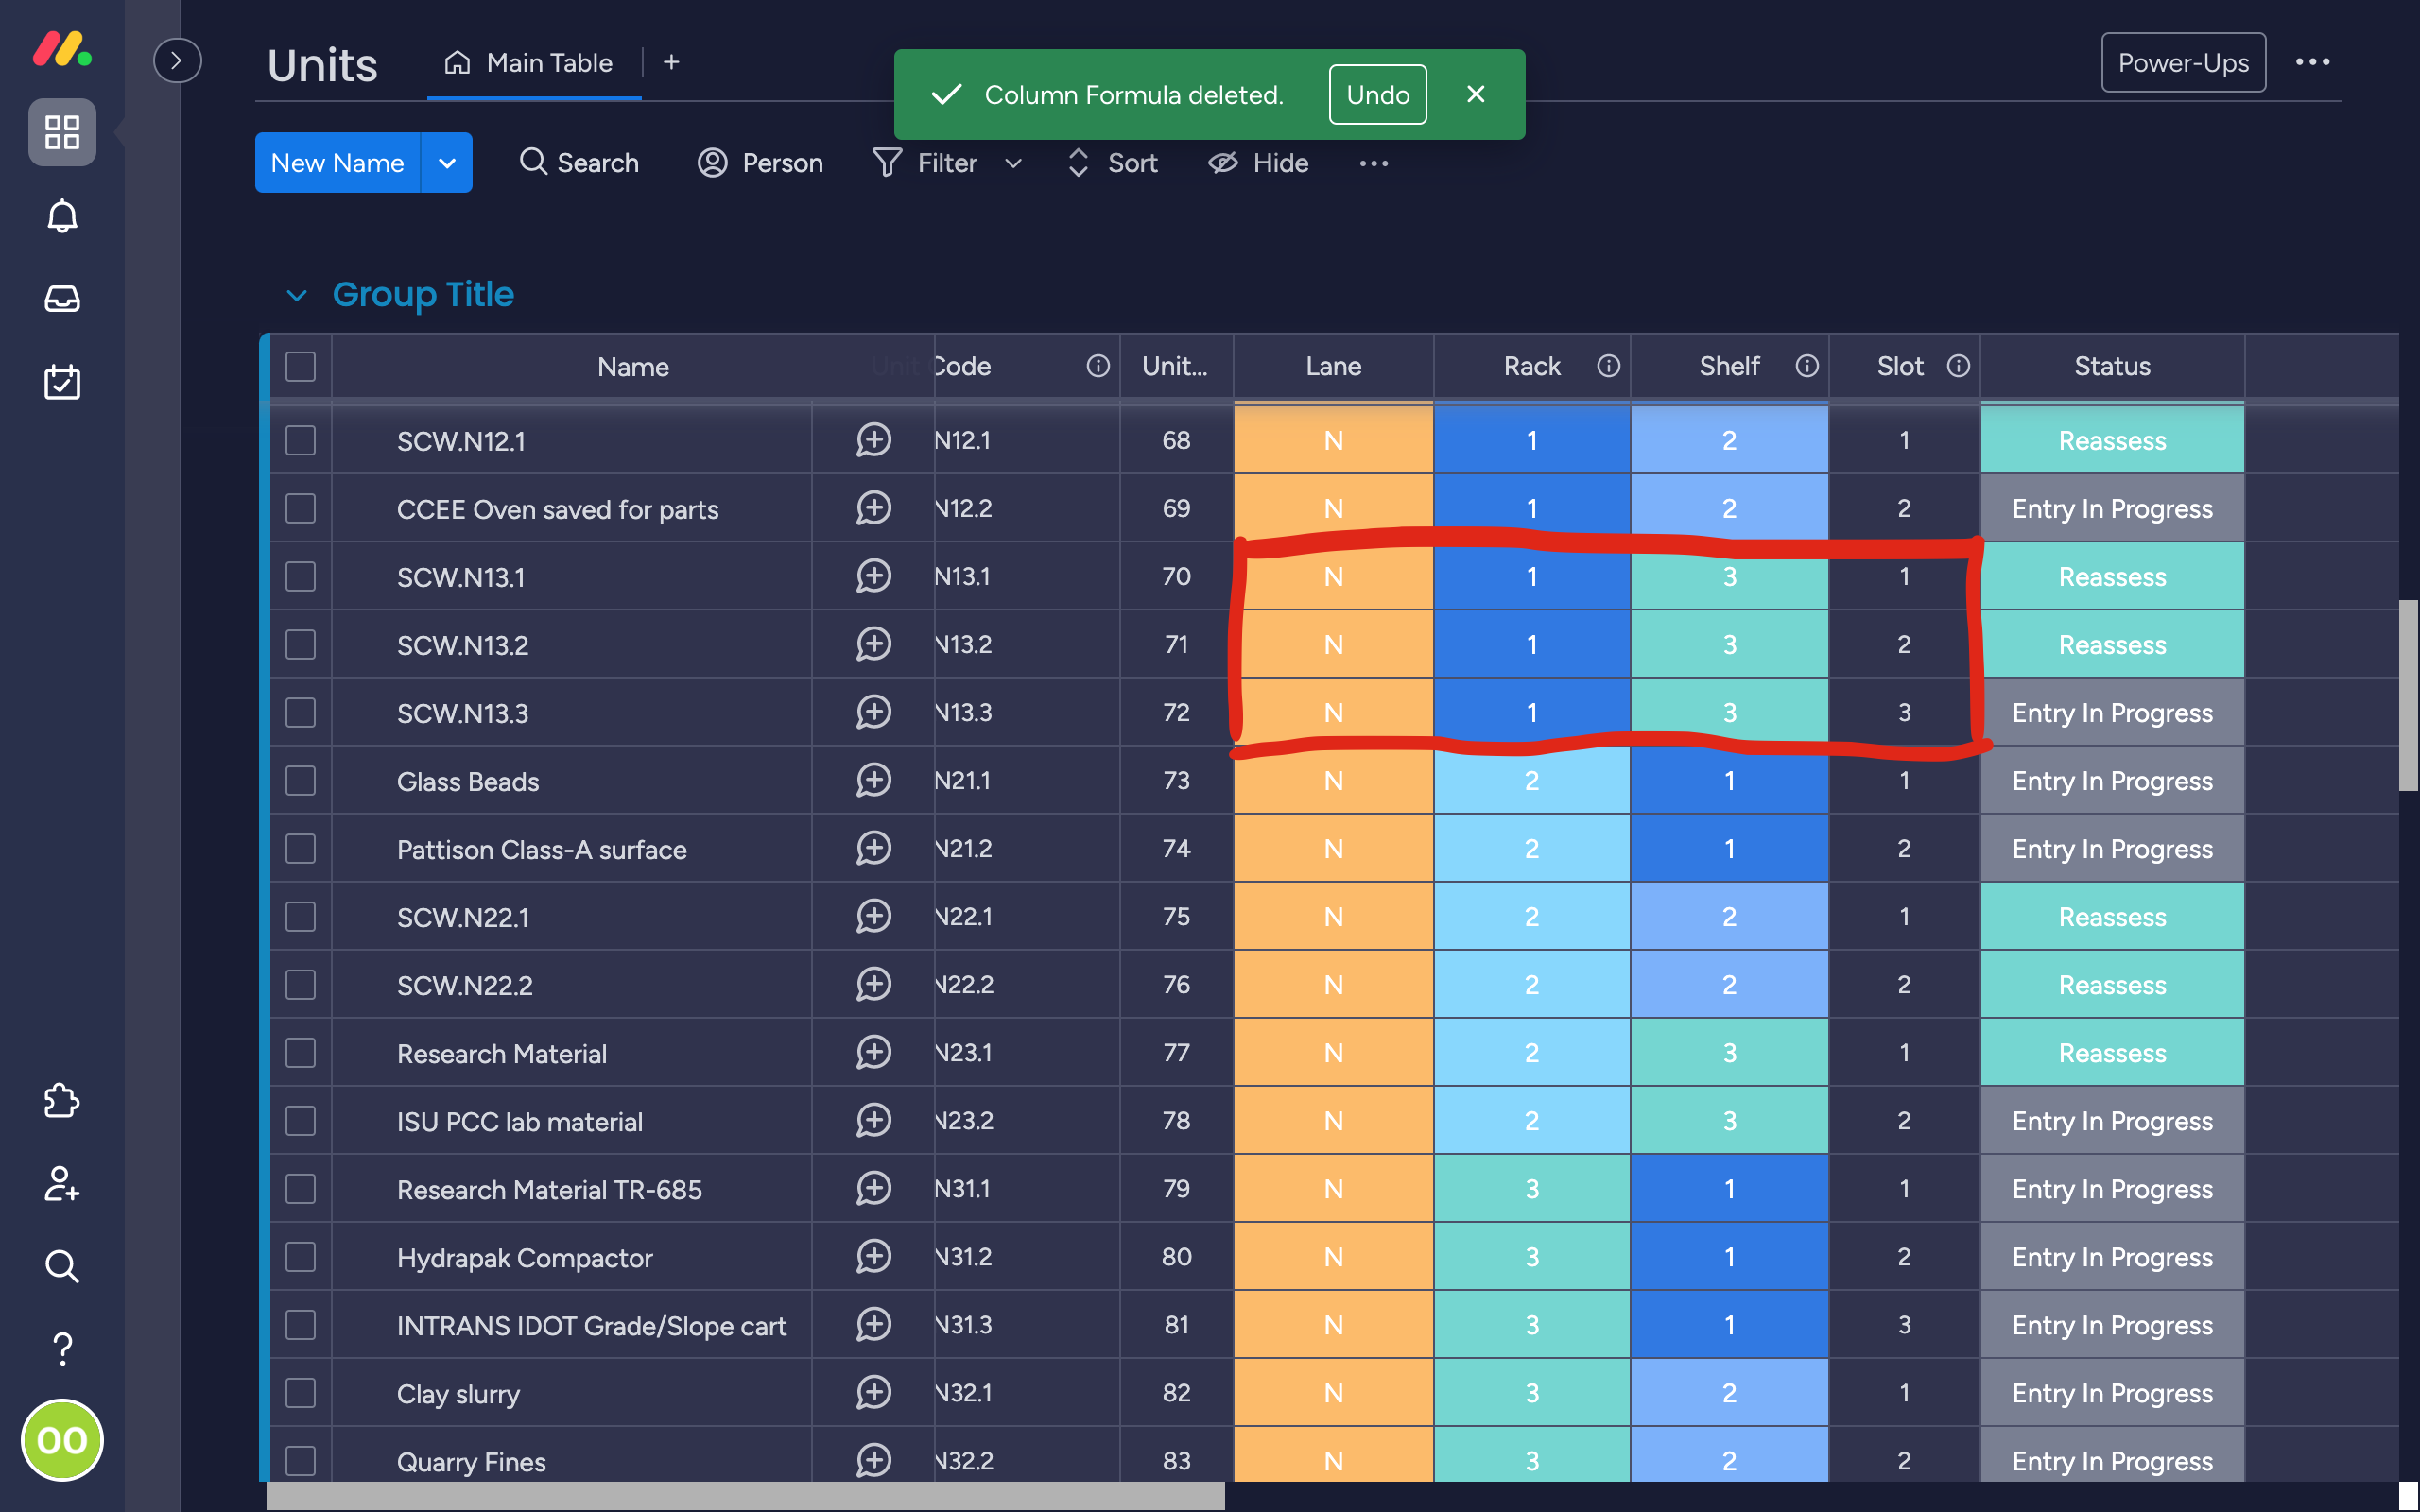Click Reassess status cell for SCW.N13.1
Screen dimensions: 2420x1512
[x=2111, y=577]
